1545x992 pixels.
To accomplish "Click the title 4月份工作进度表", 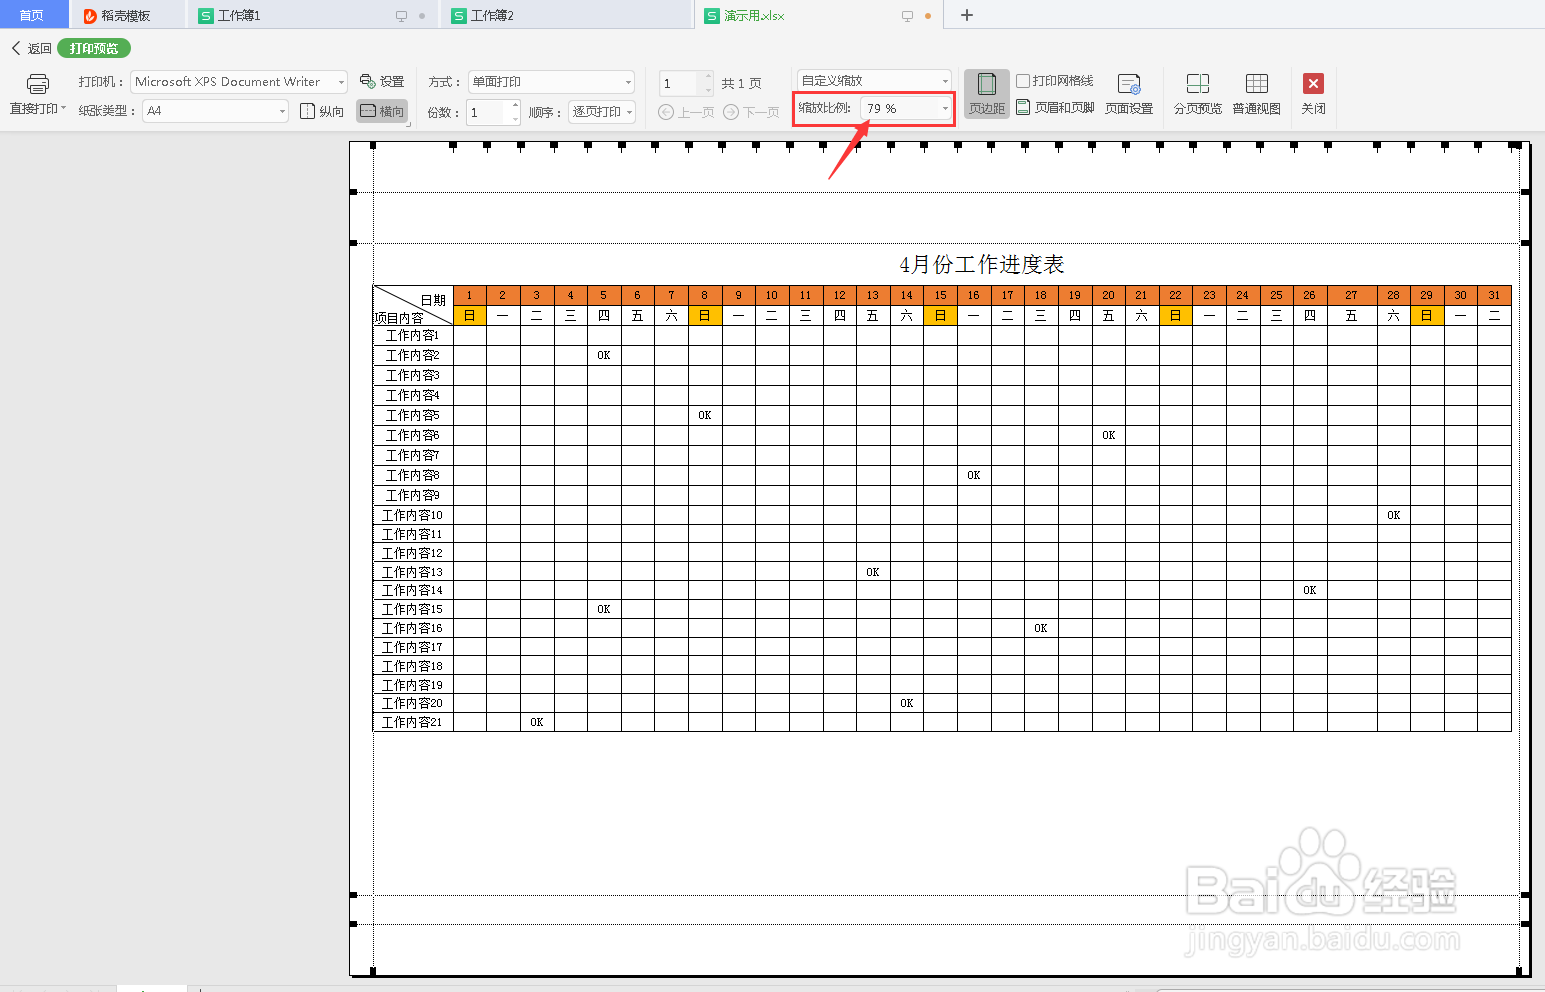I will pyautogui.click(x=982, y=264).
